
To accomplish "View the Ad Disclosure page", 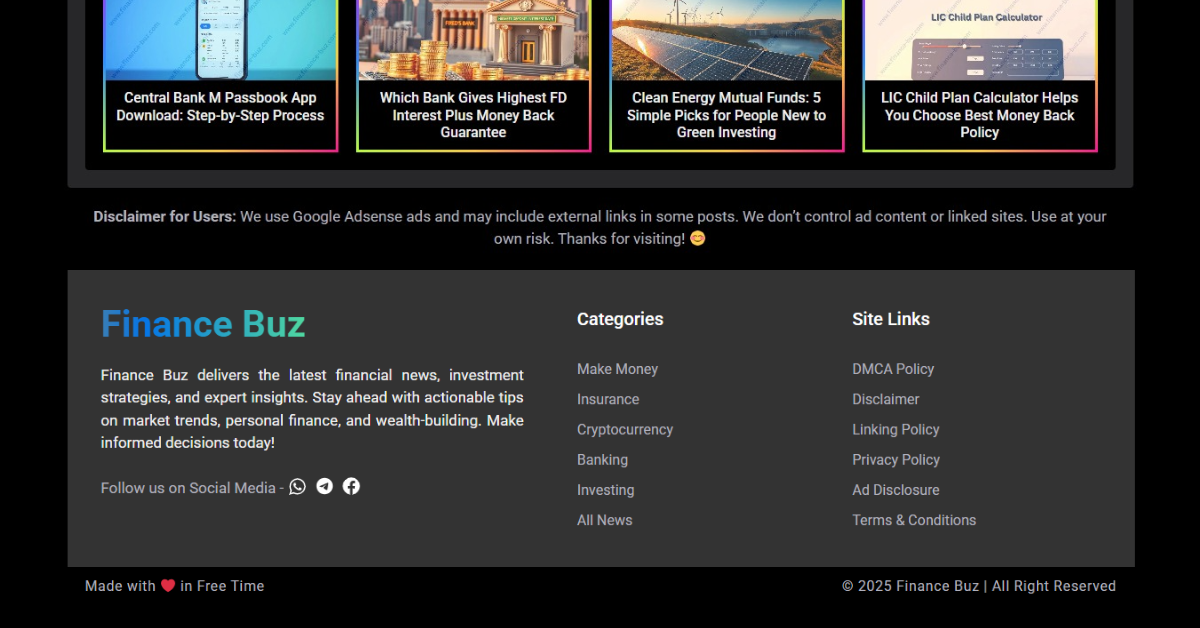I will [895, 490].
